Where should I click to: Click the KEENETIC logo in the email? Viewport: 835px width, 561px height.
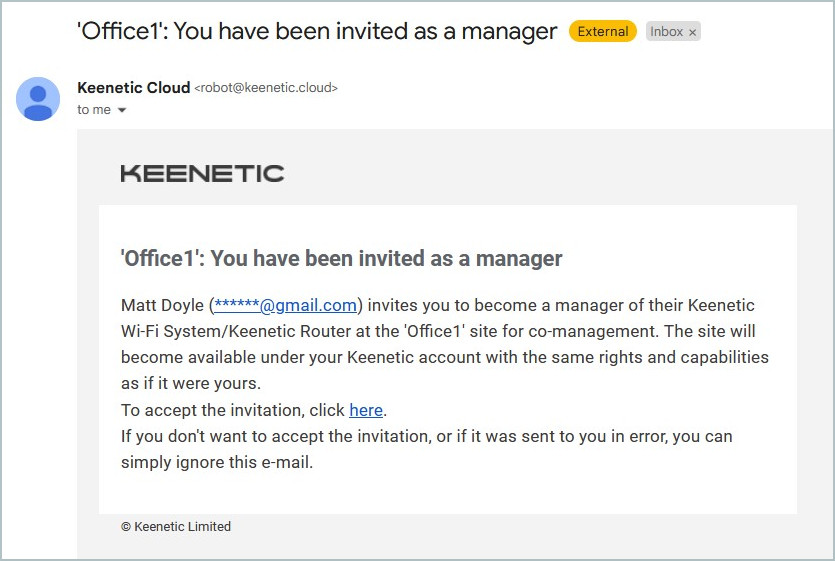click(202, 173)
